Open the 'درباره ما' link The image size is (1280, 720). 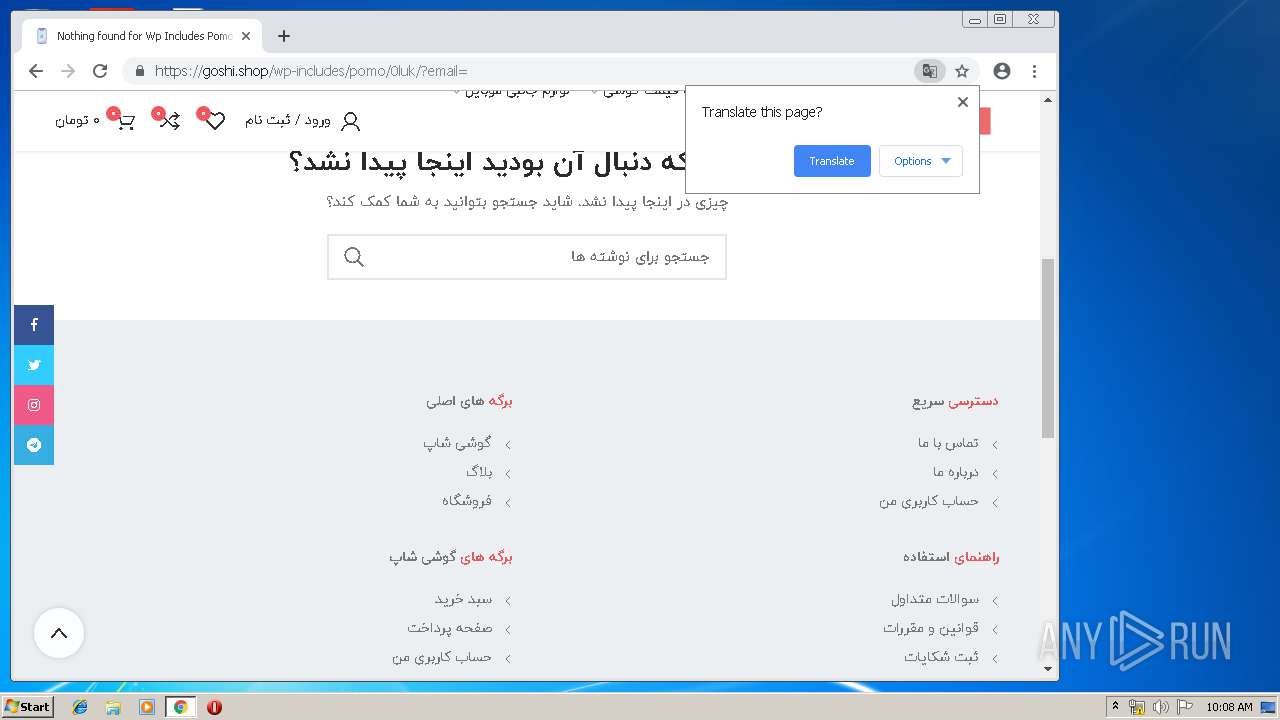[x=956, y=472]
